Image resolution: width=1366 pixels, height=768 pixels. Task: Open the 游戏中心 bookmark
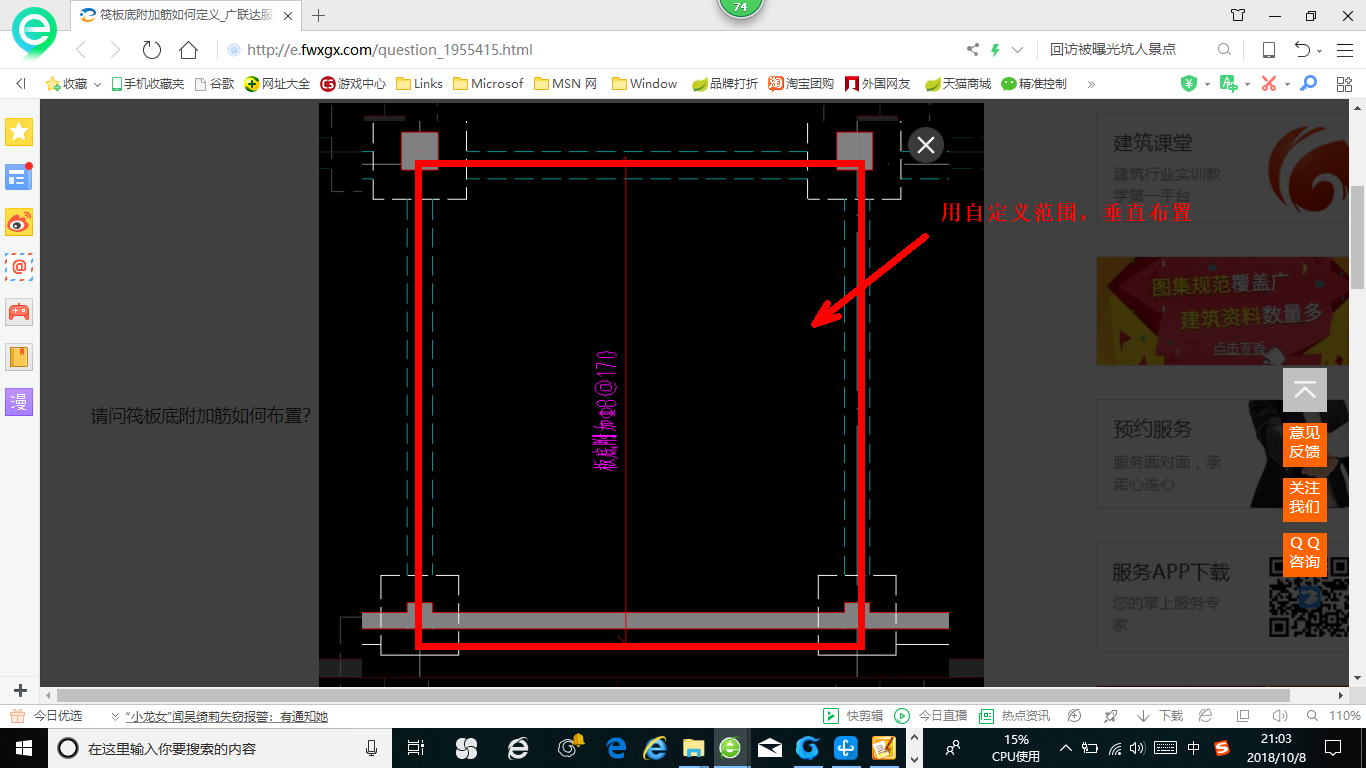353,84
